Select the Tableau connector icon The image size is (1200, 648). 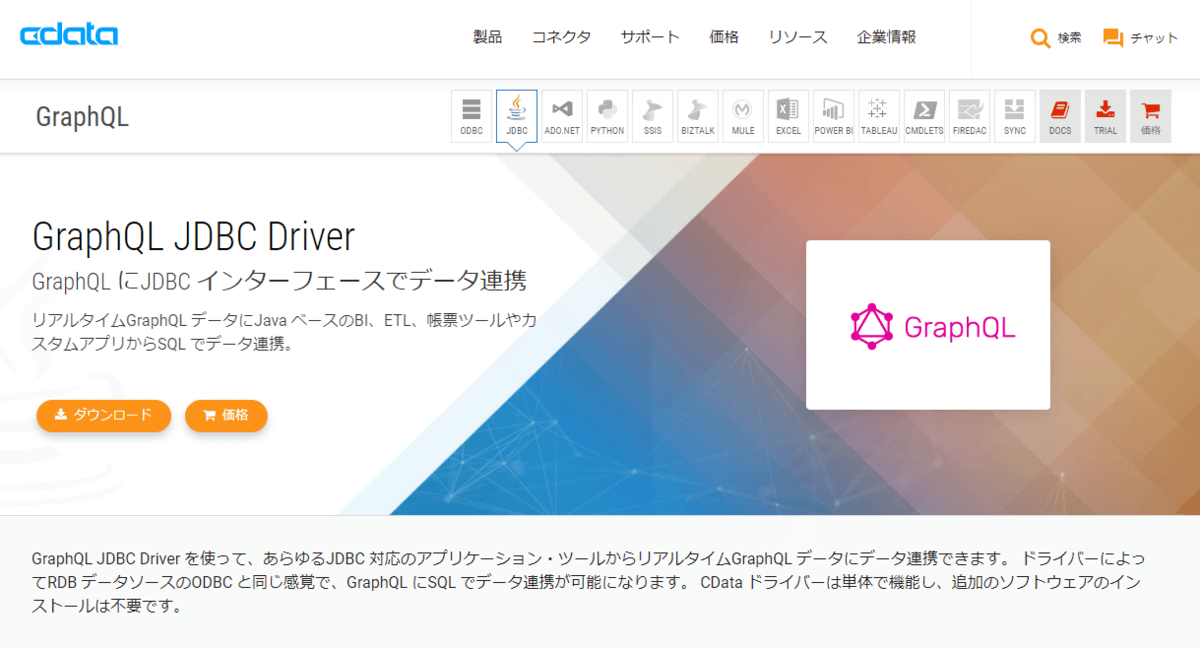click(x=879, y=116)
